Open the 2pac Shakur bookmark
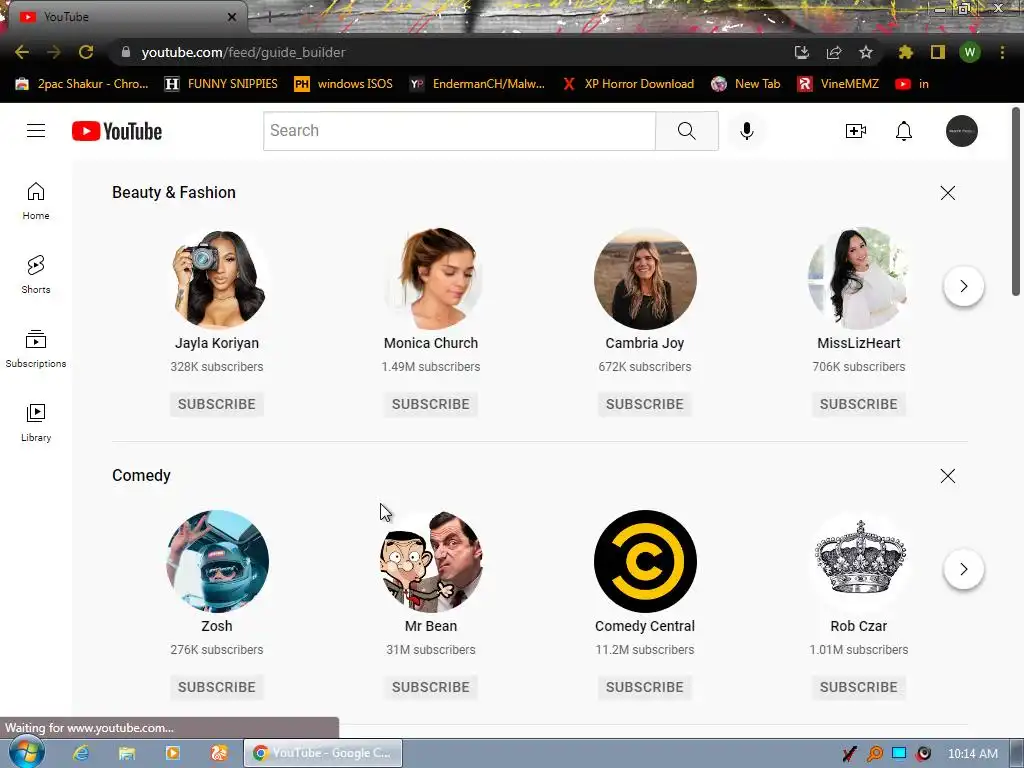 click(82, 84)
